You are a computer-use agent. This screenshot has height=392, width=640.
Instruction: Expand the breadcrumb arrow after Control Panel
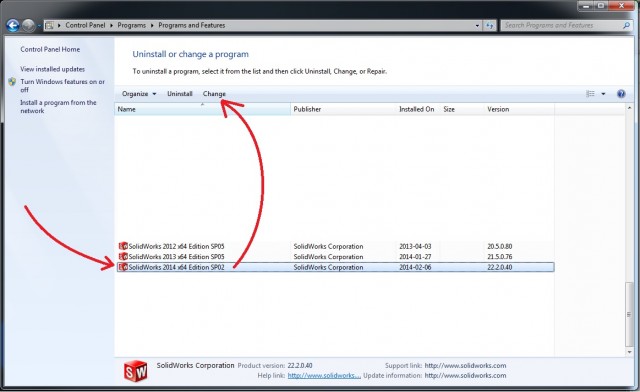coord(111,25)
